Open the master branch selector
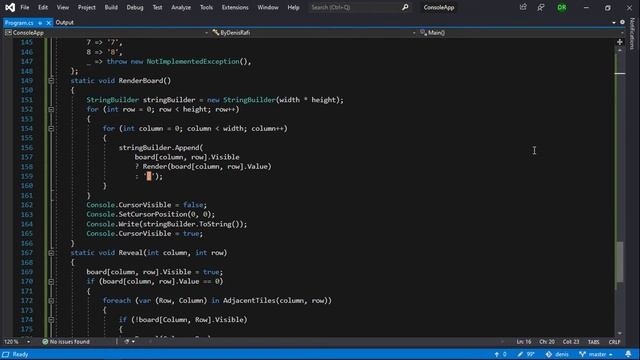Viewport: 640px width, 360px height. (596, 354)
